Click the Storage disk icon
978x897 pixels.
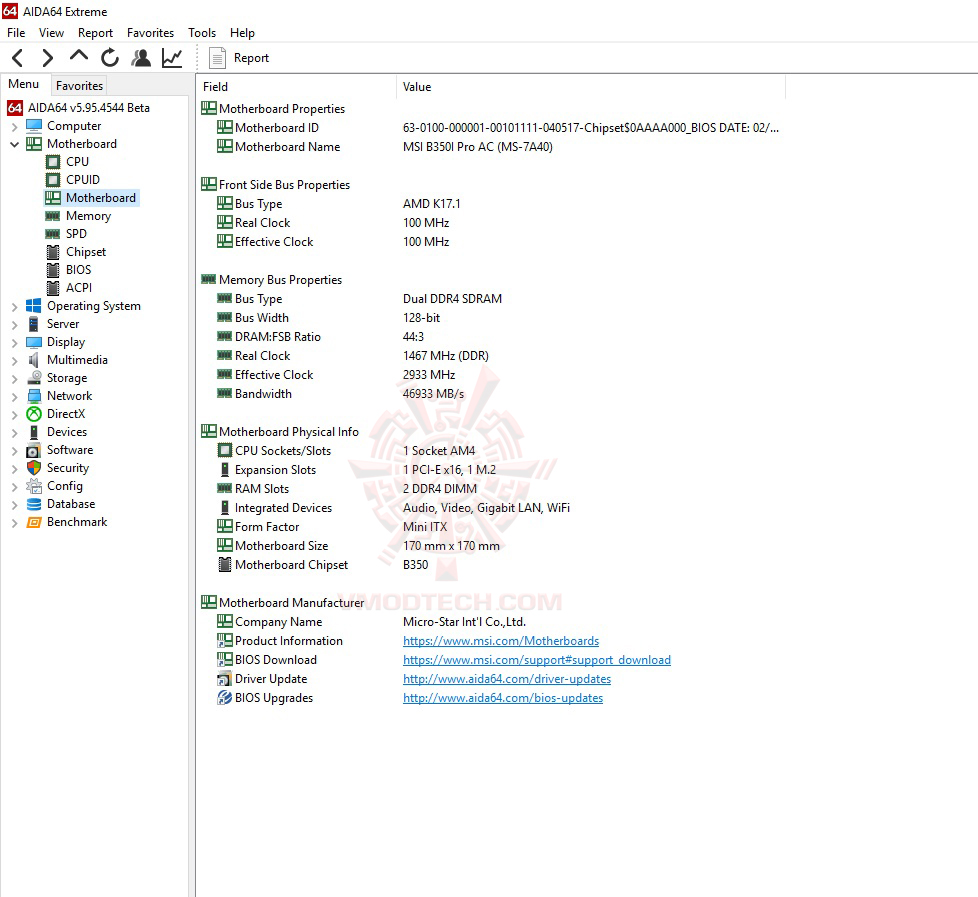pyautogui.click(x=35, y=378)
